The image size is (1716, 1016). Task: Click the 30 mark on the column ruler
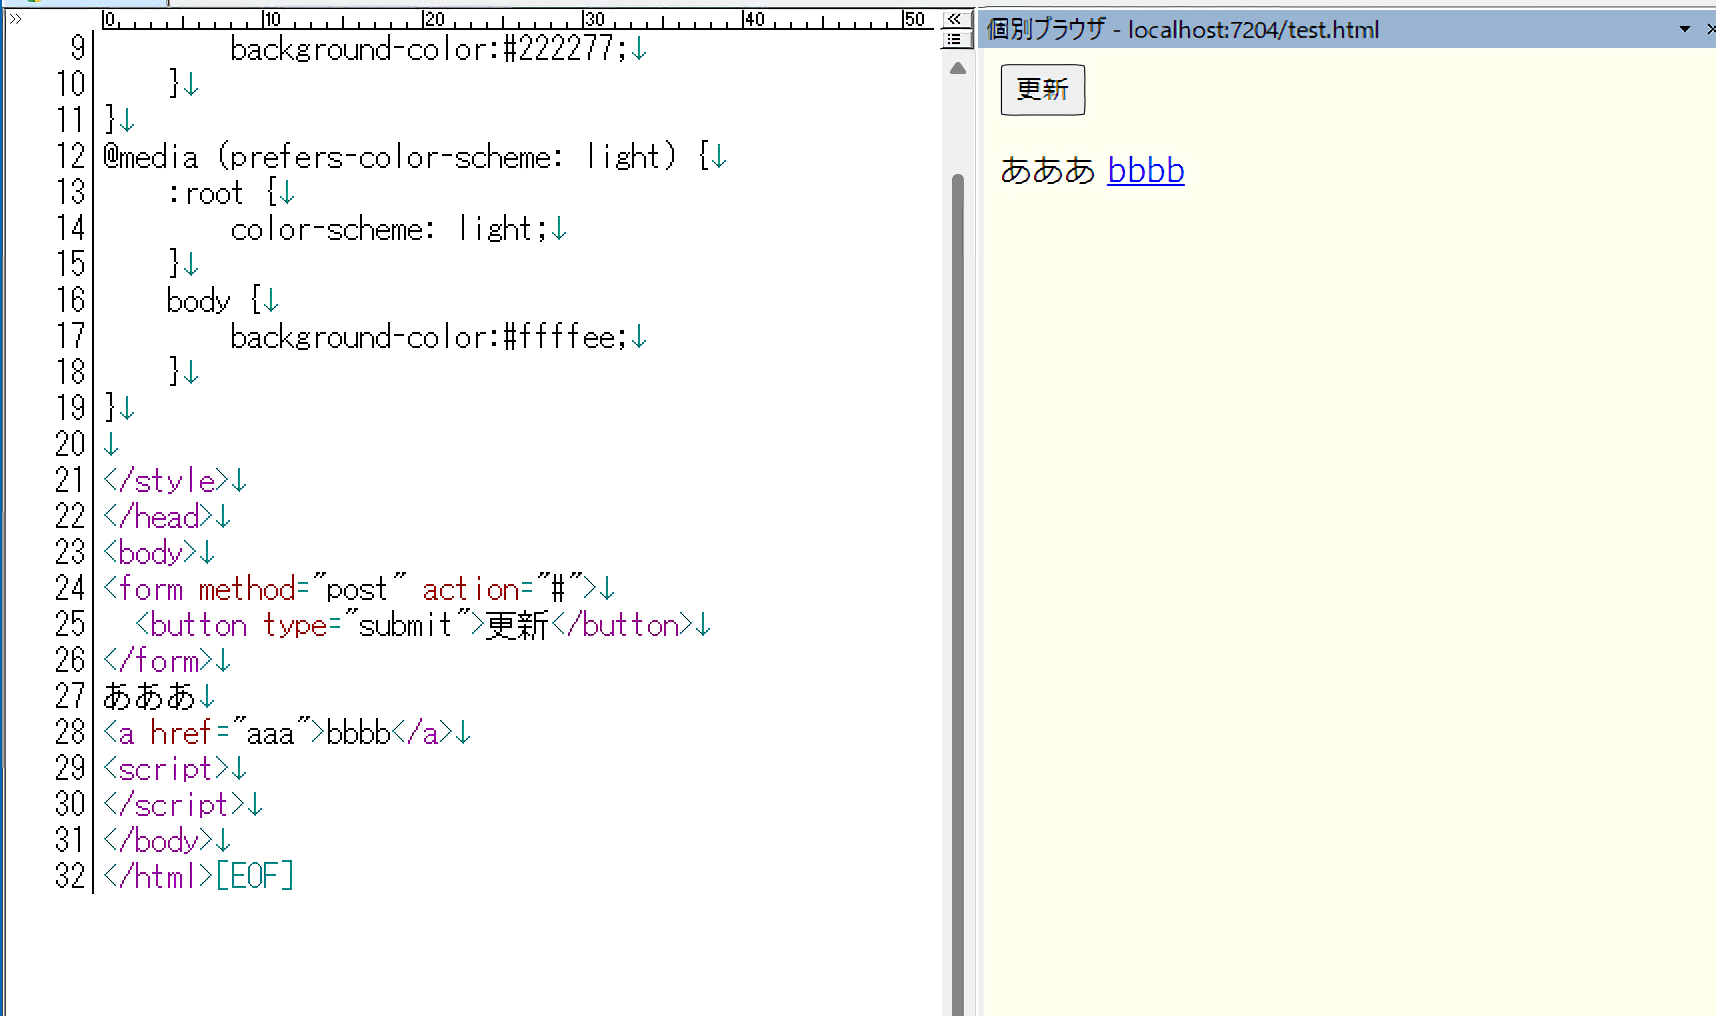[594, 19]
